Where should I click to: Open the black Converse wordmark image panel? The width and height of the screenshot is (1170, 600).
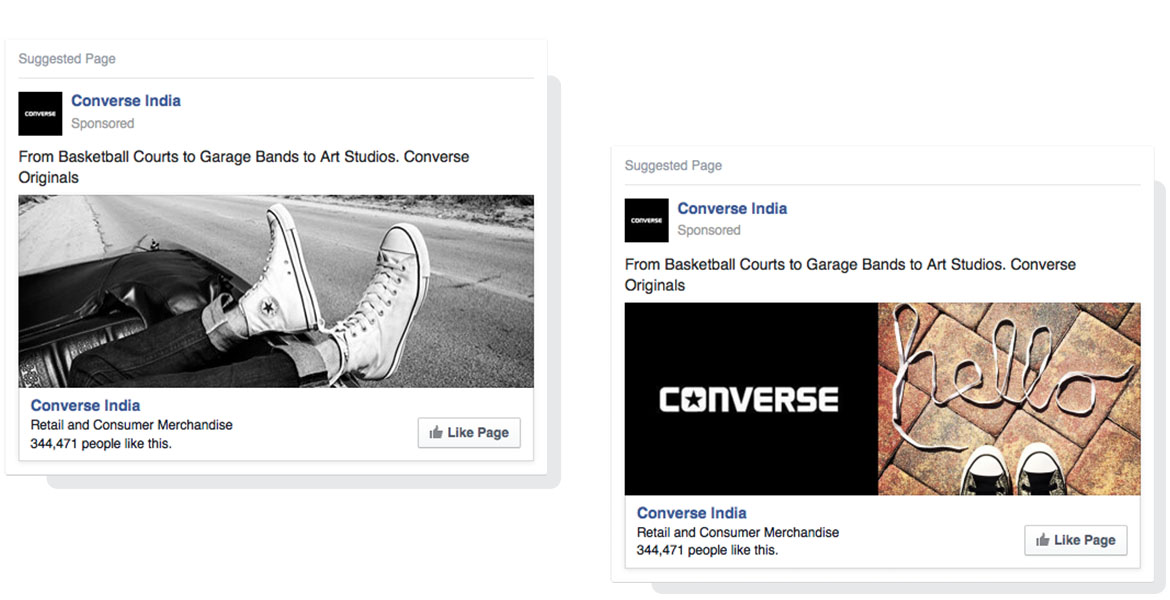click(750, 399)
